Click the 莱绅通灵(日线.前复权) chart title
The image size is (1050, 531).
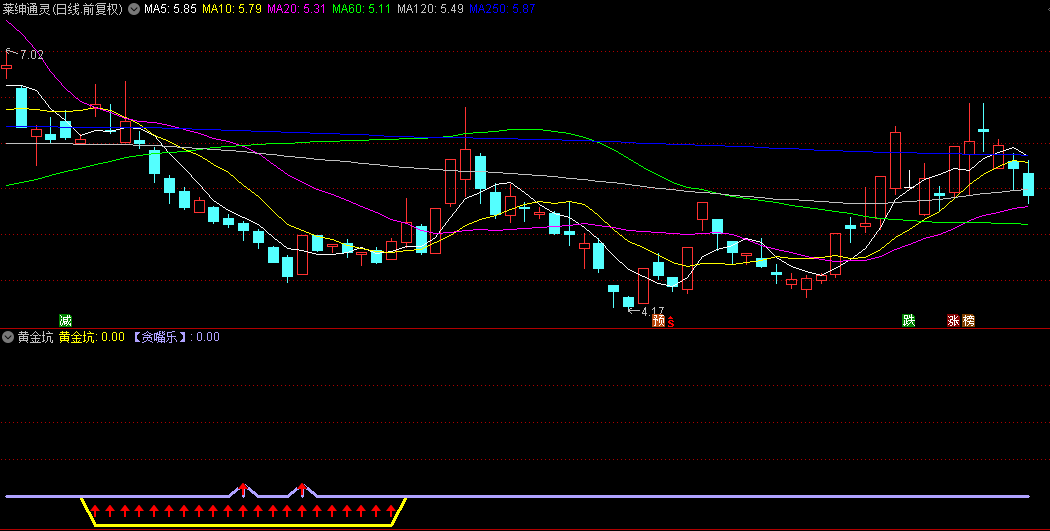point(63,9)
